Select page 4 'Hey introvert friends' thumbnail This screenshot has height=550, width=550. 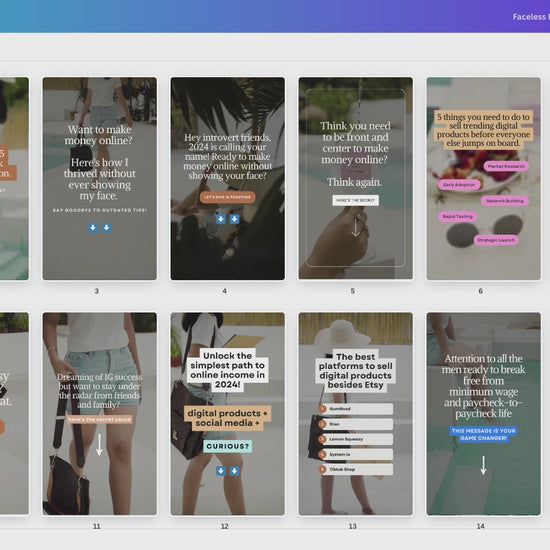pos(228,179)
